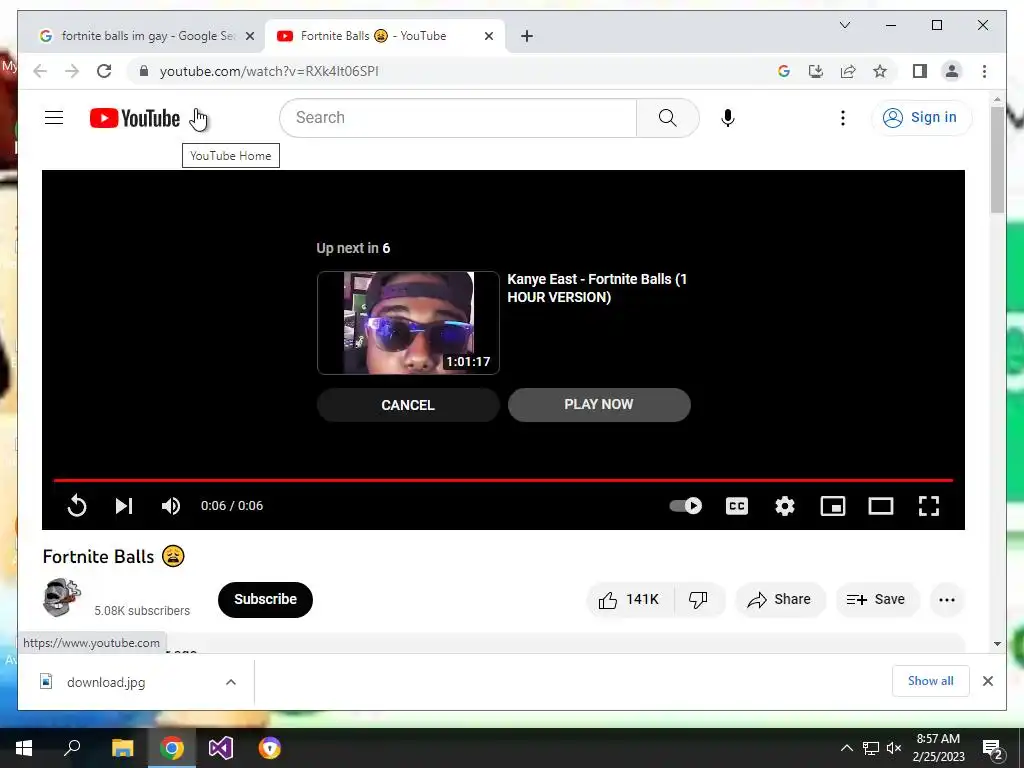Click the Sign in button
1024x768 pixels.
click(x=921, y=118)
